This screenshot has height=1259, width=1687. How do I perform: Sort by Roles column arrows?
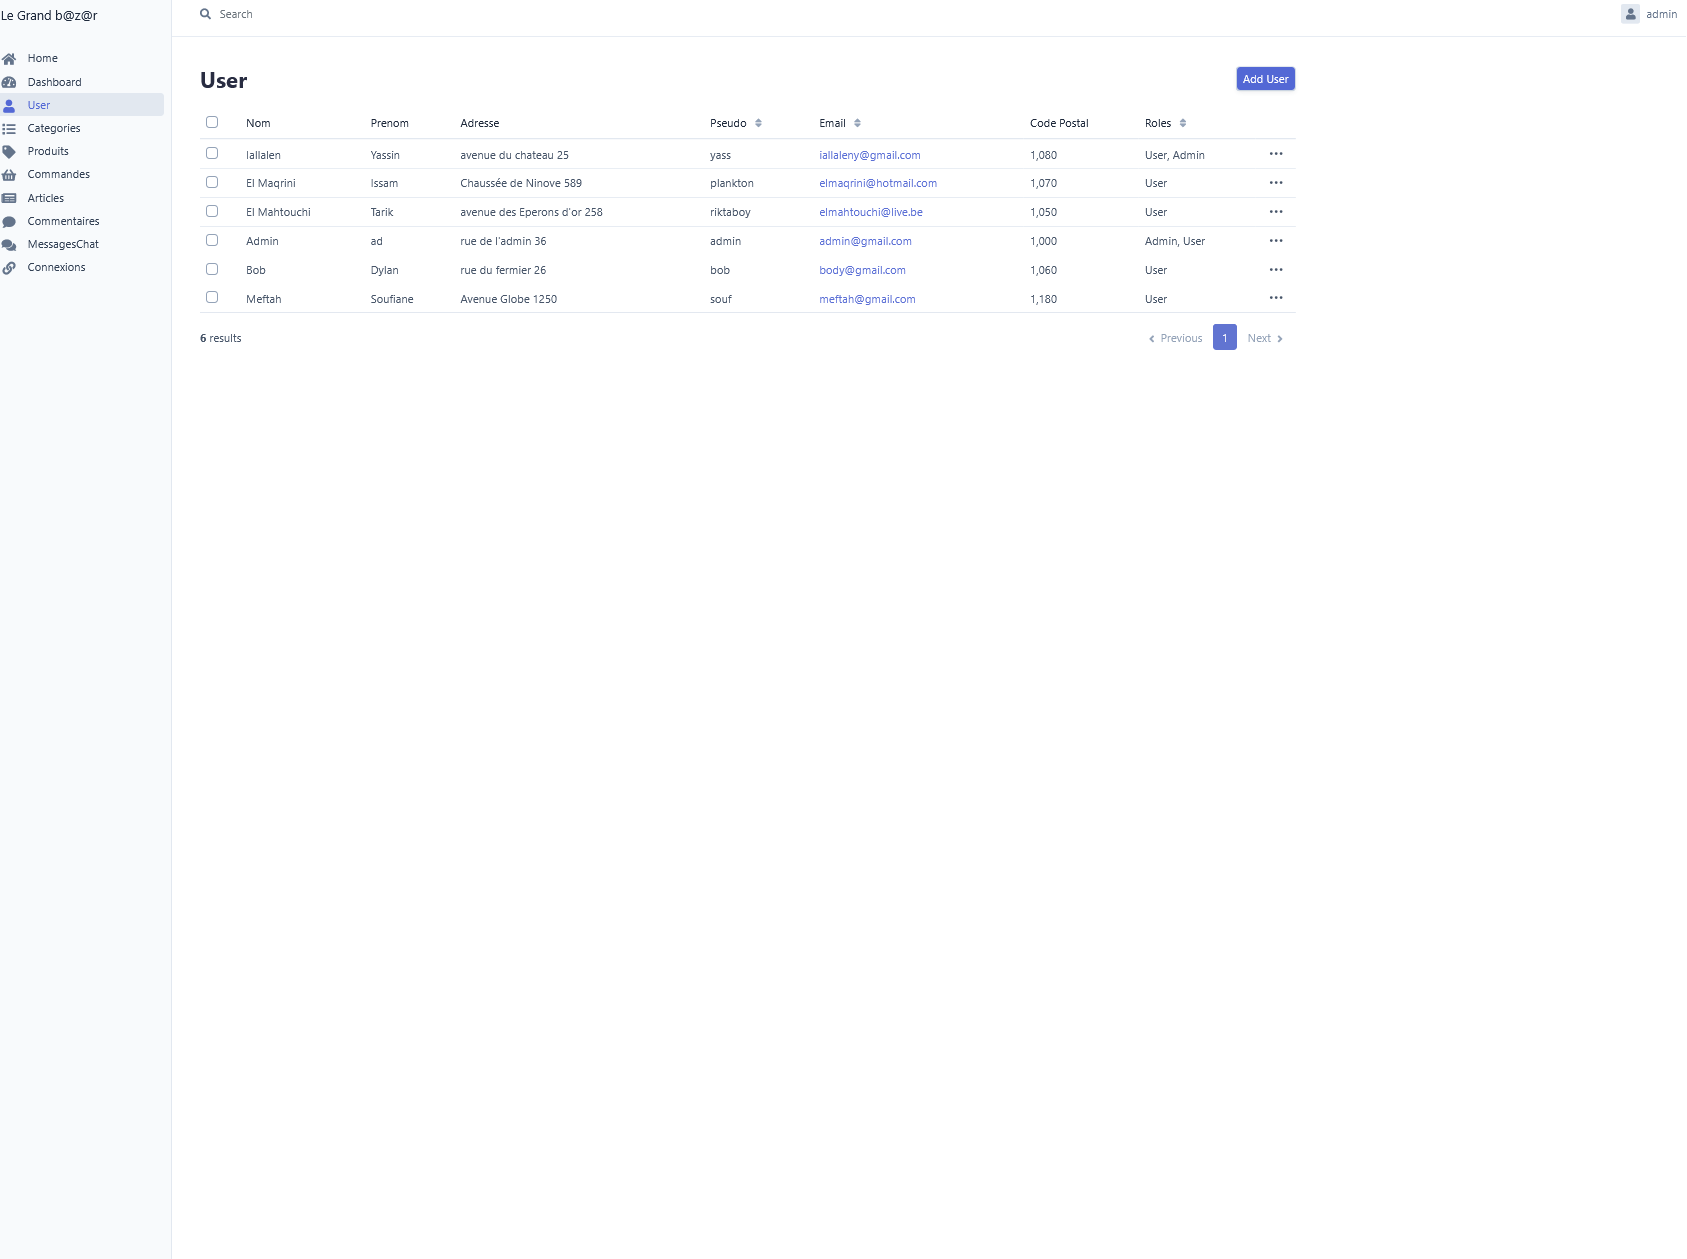pyautogui.click(x=1183, y=123)
